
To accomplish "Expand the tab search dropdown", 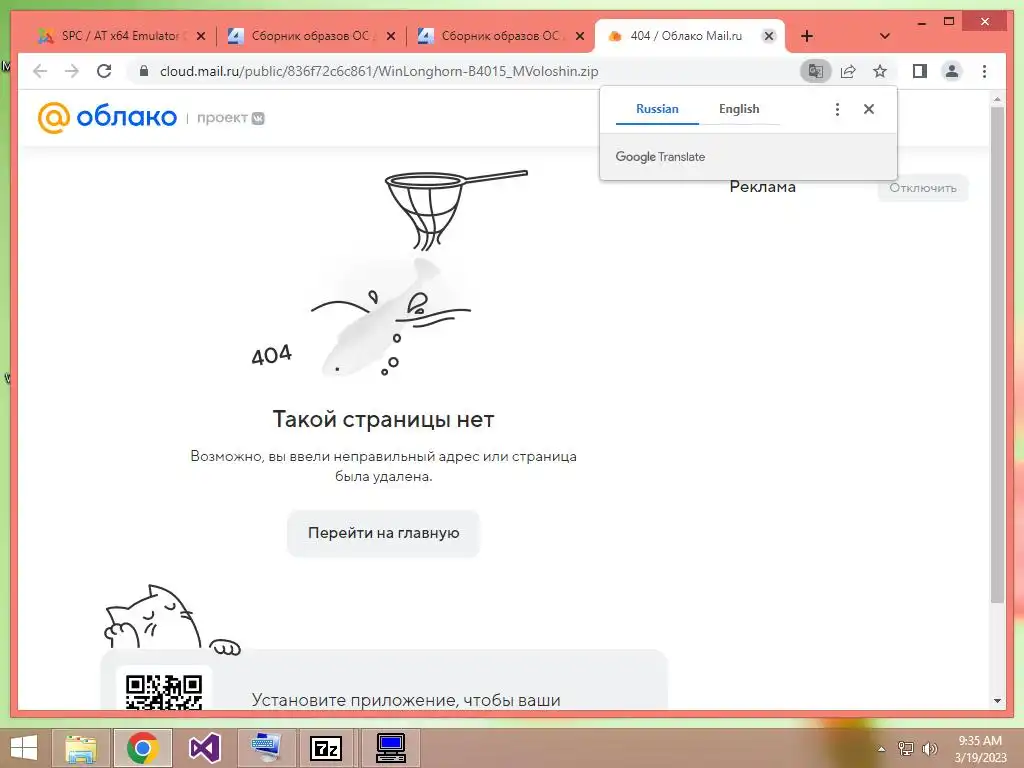I will click(x=884, y=36).
